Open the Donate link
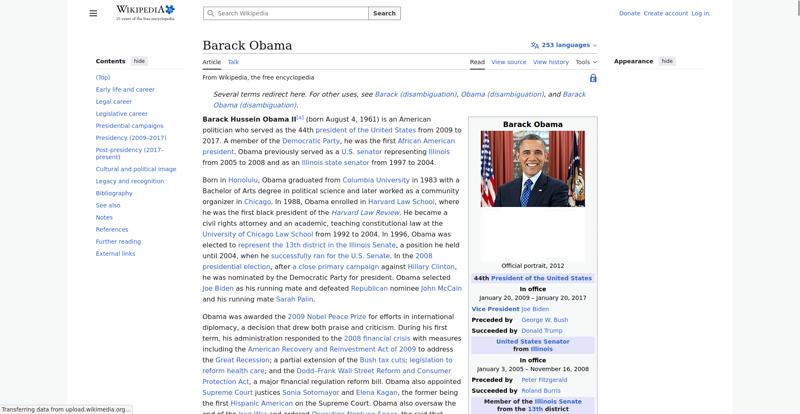This screenshot has height=414, width=800. (629, 14)
